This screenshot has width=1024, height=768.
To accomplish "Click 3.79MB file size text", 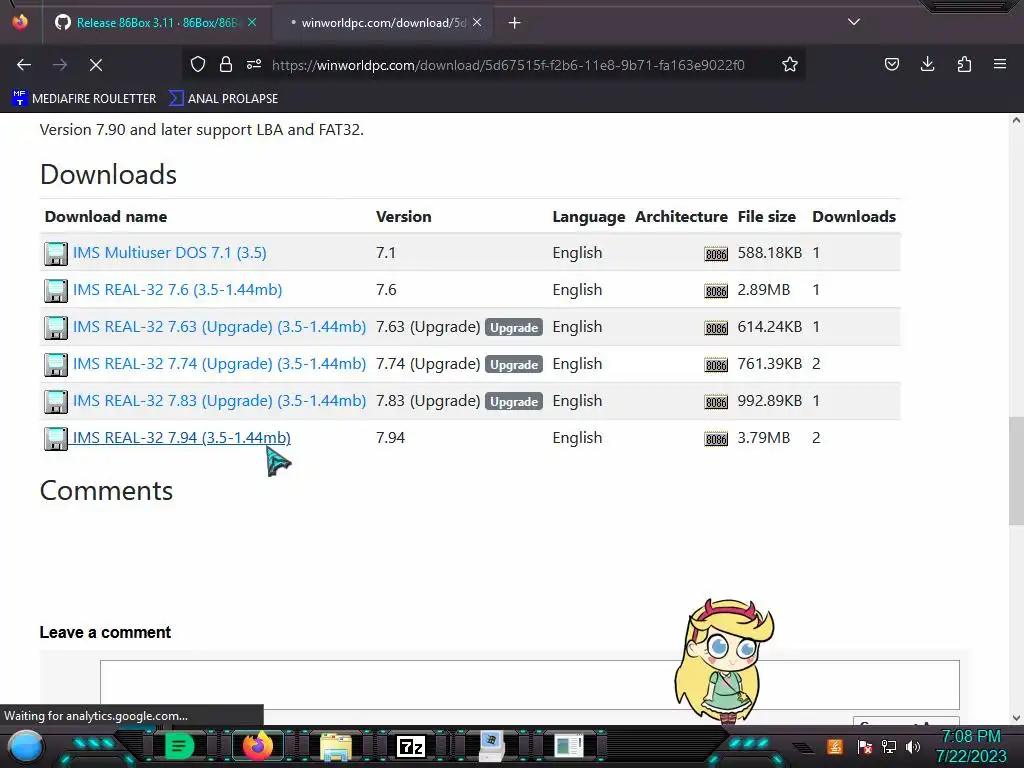I will 763,438.
